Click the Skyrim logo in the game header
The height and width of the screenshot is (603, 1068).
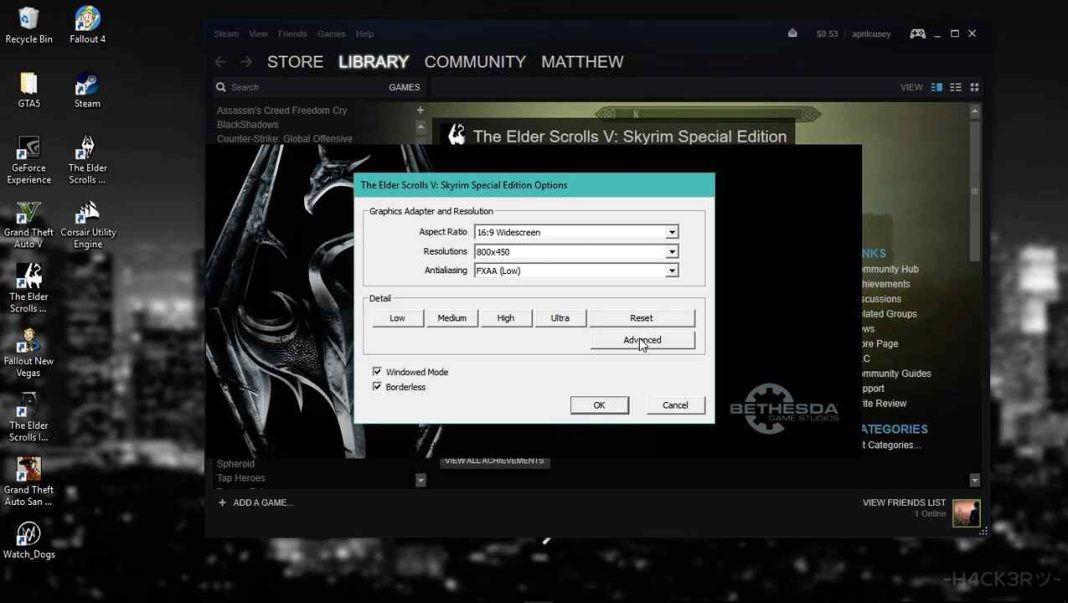(x=456, y=135)
